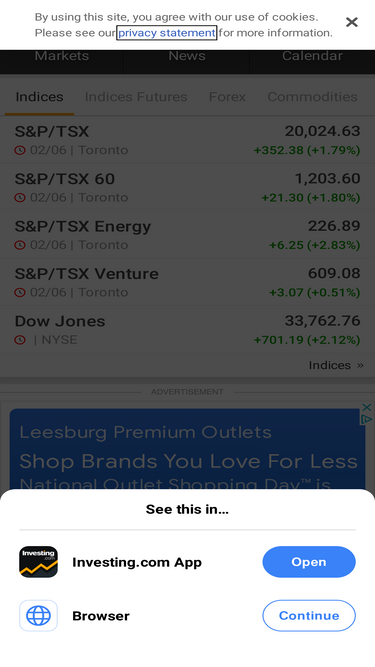Open the News menu item
Viewport: 375px width, 667px height.
point(187,56)
